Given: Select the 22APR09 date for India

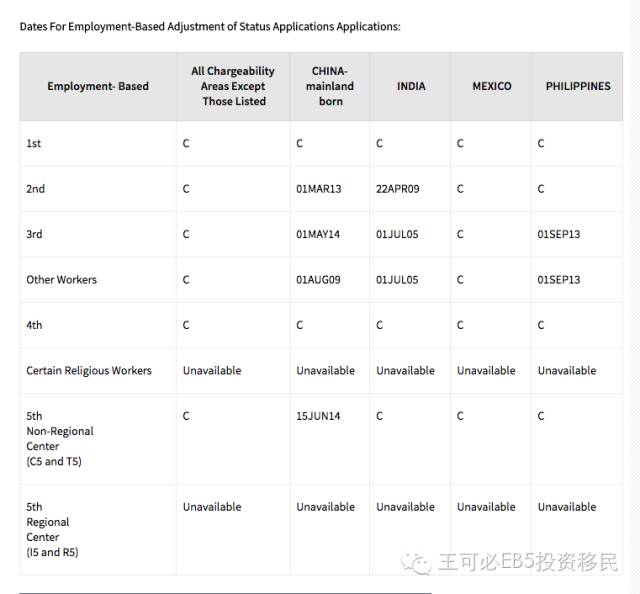Looking at the screenshot, I should (398, 189).
